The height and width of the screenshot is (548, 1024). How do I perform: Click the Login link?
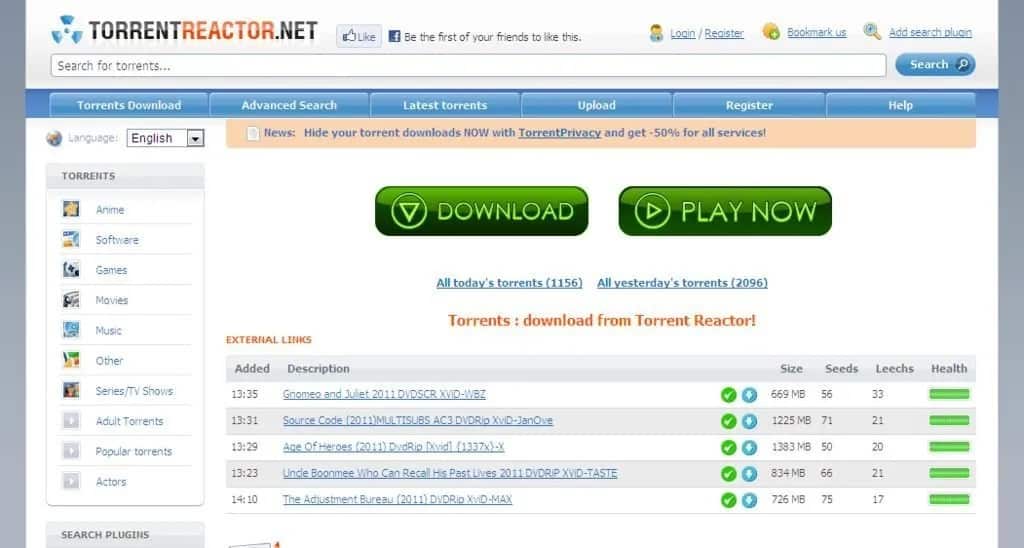682,33
